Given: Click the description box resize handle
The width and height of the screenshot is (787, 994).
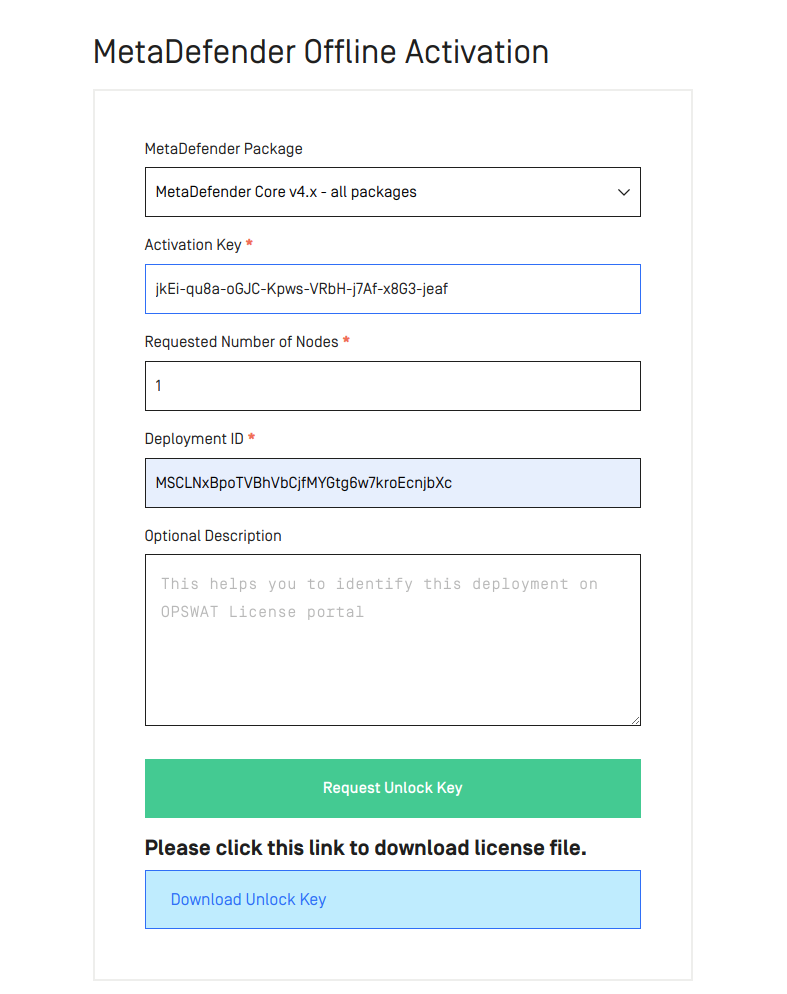Looking at the screenshot, I should (x=635, y=721).
